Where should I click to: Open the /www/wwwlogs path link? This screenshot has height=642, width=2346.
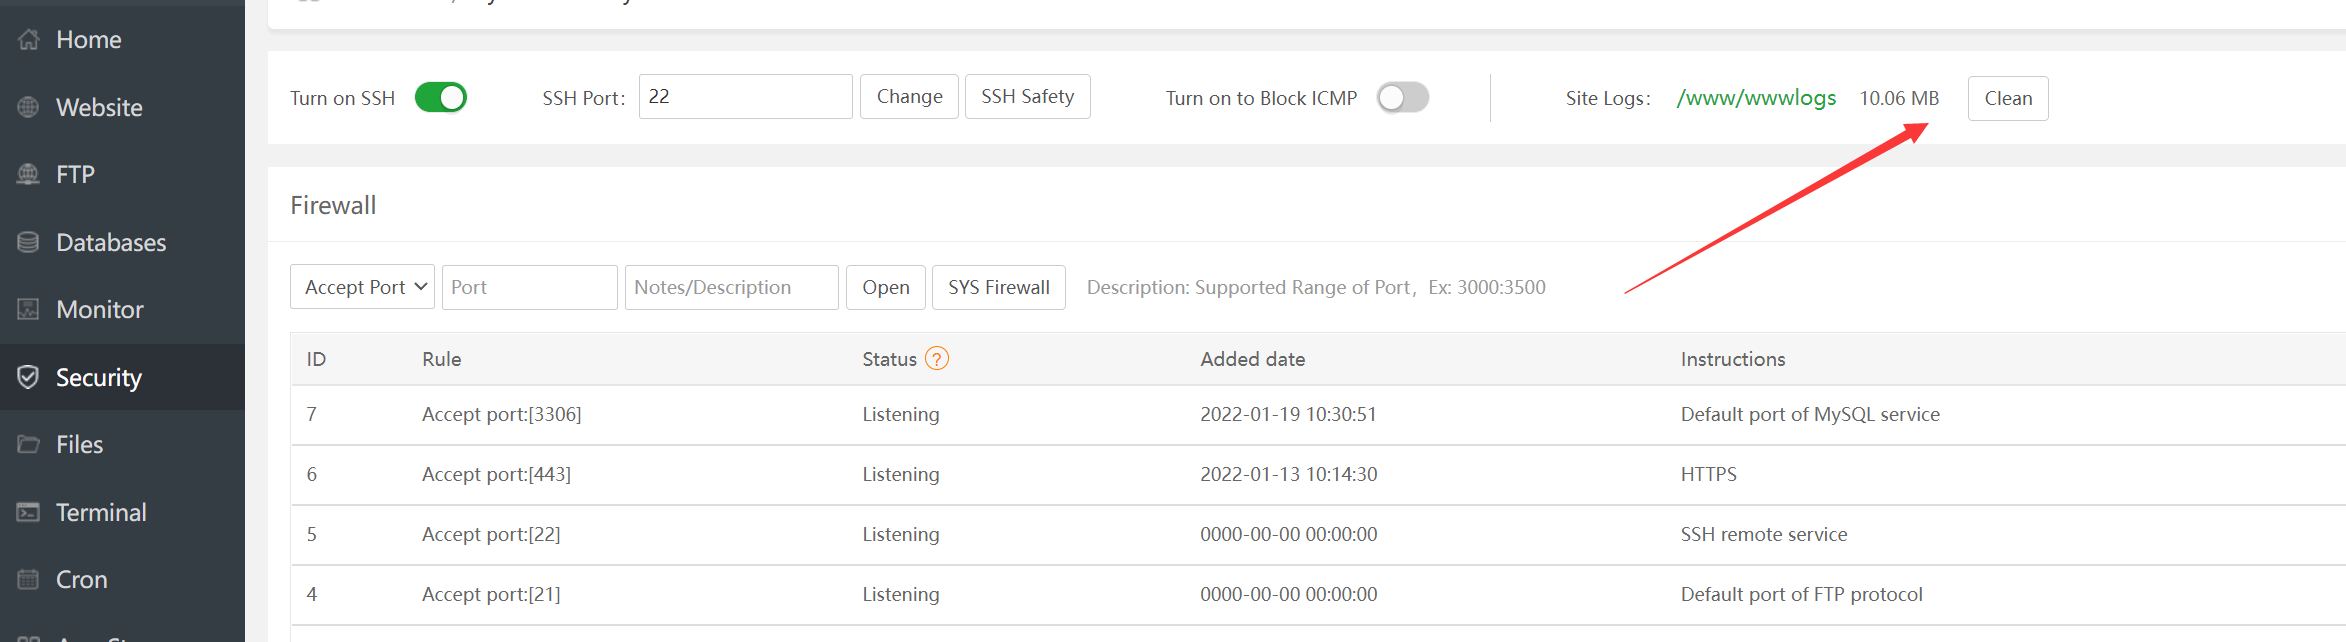pos(1756,98)
